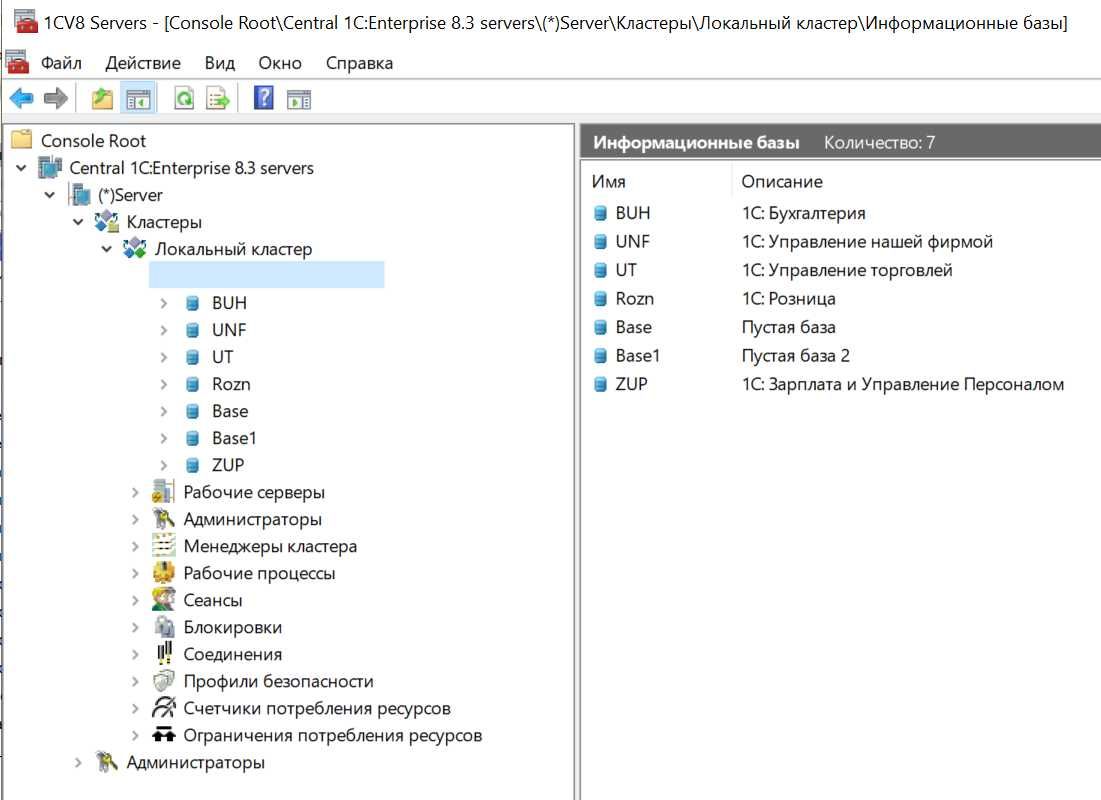The image size is (1101, 800).
Task: Select Блокировки in the tree
Action: click(x=232, y=627)
